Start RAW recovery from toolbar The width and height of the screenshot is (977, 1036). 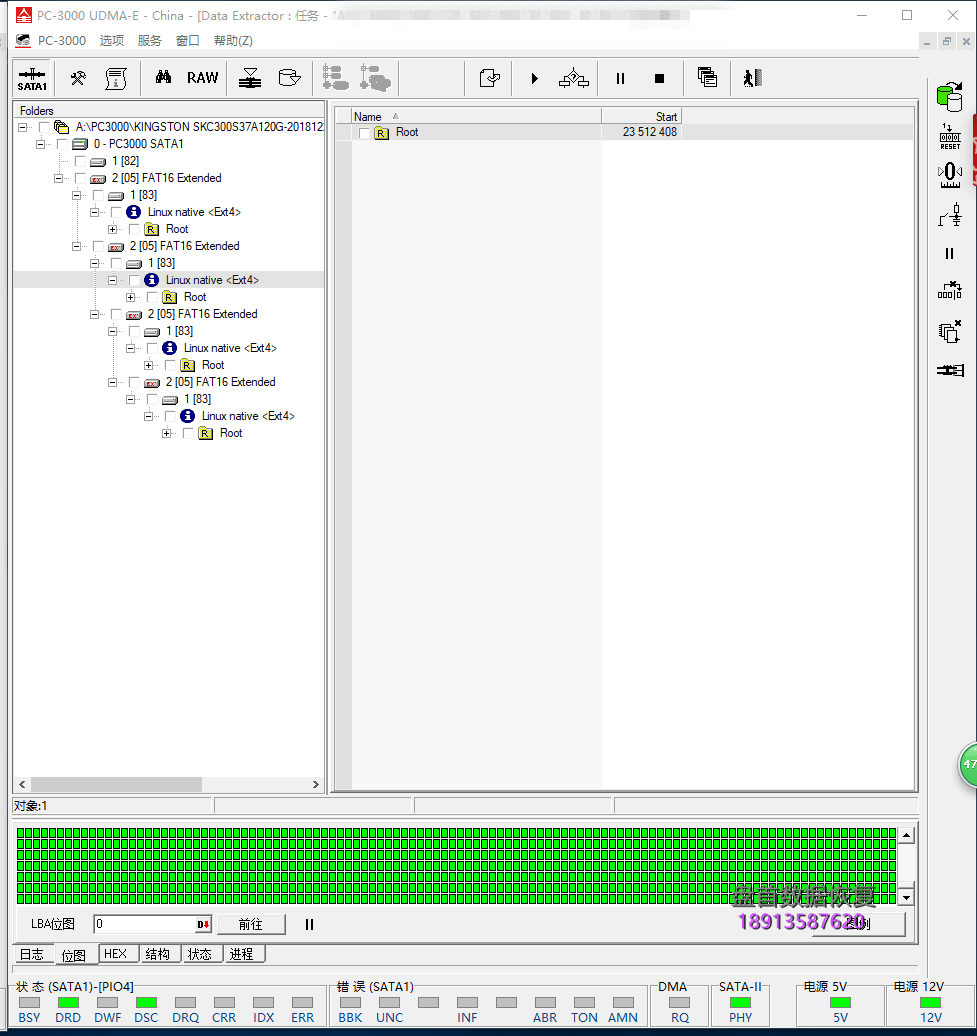click(202, 78)
